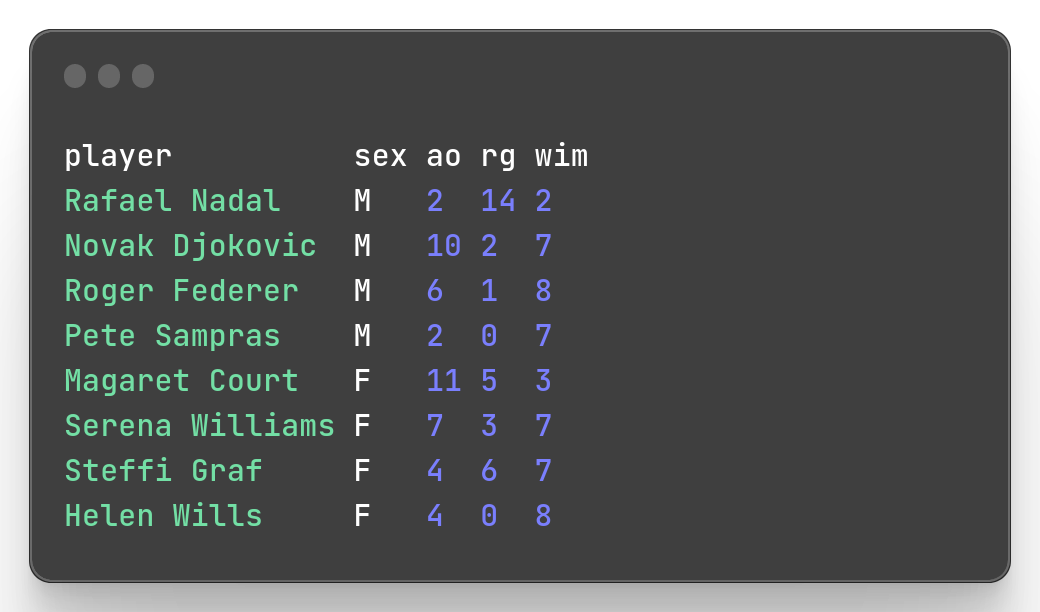Select the Steffi Graf player entry
The width and height of the screenshot is (1040, 612).
(163, 471)
